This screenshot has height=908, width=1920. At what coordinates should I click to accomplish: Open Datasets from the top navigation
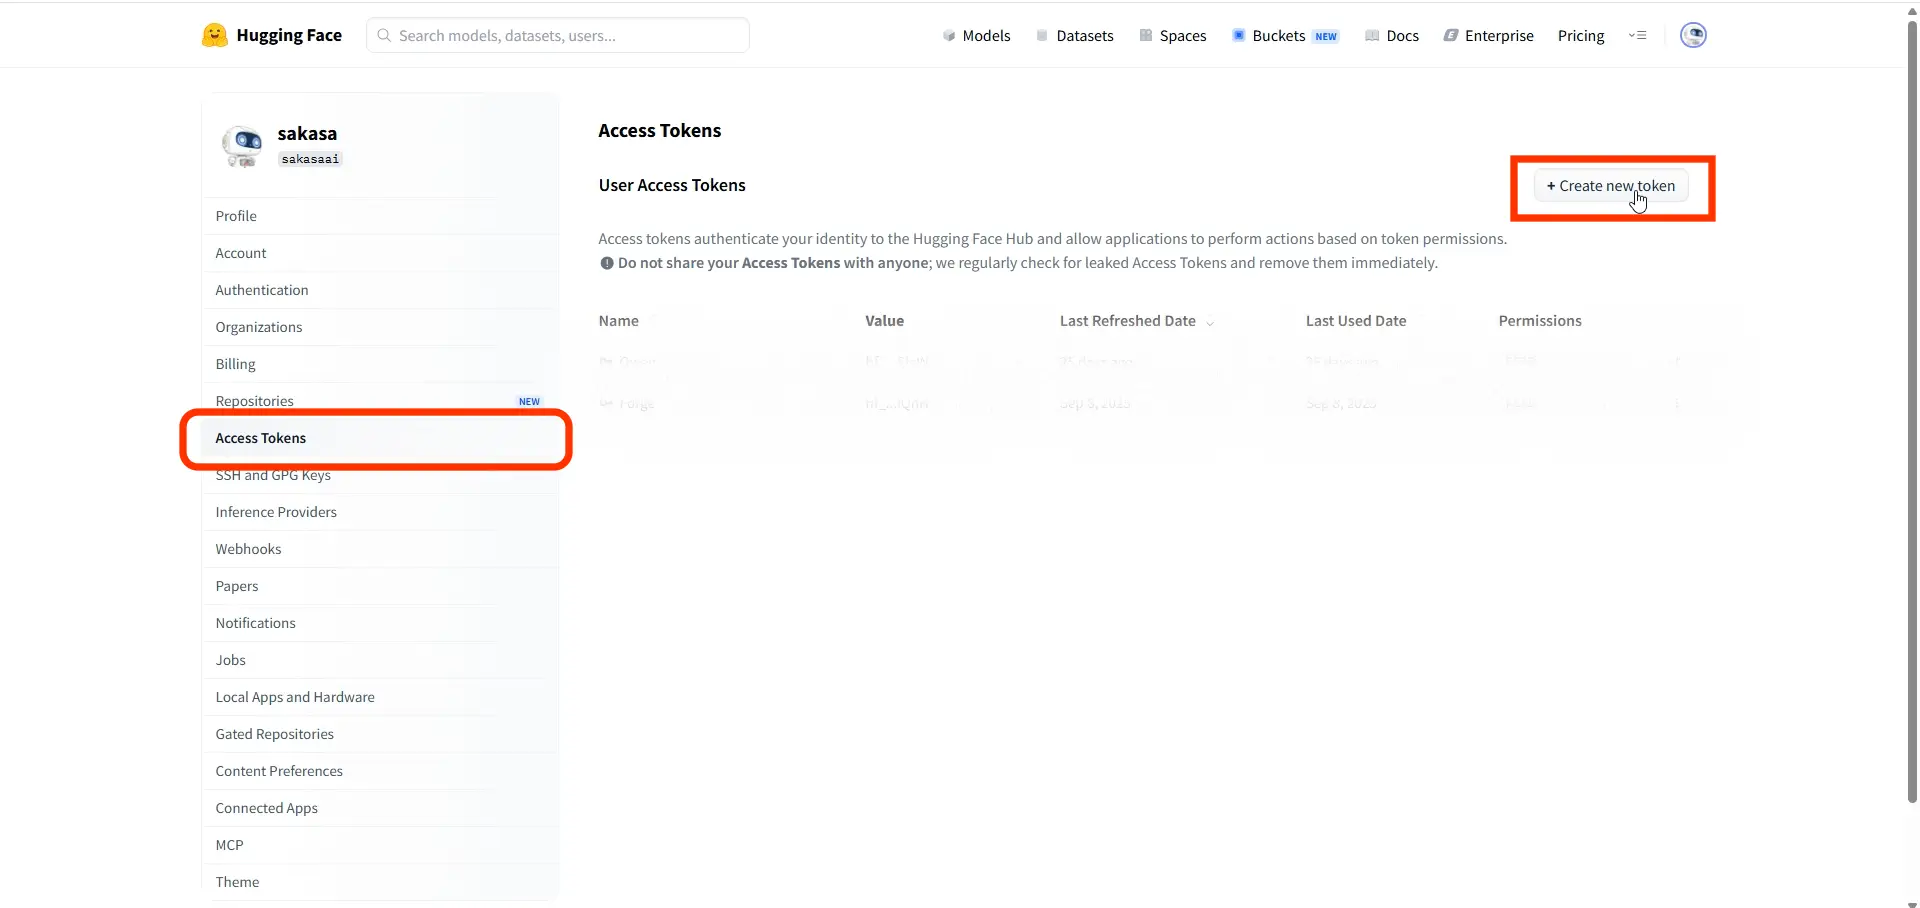coord(1074,35)
